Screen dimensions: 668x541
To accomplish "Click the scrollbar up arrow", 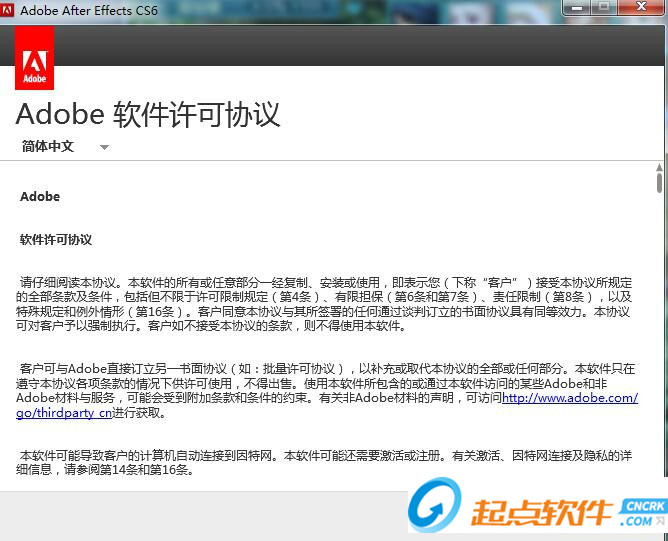I will point(659,167).
